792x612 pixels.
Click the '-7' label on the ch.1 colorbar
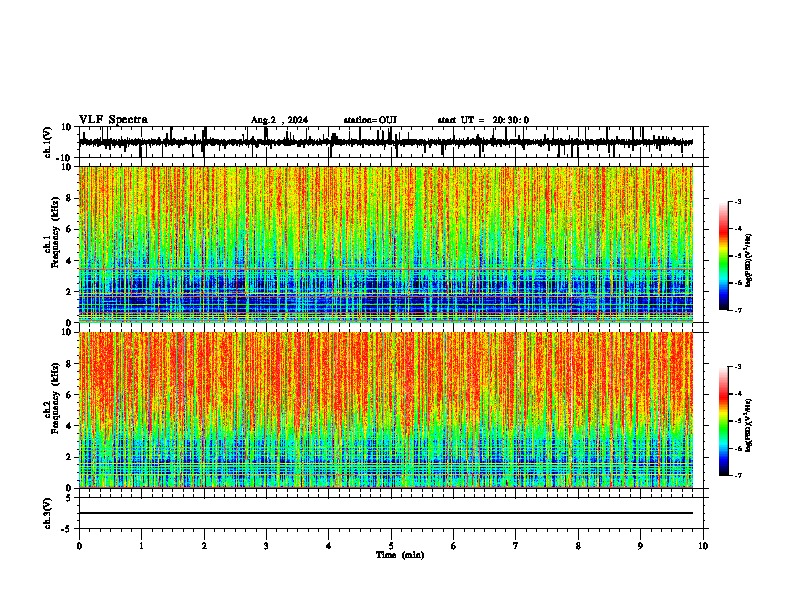coord(737,310)
